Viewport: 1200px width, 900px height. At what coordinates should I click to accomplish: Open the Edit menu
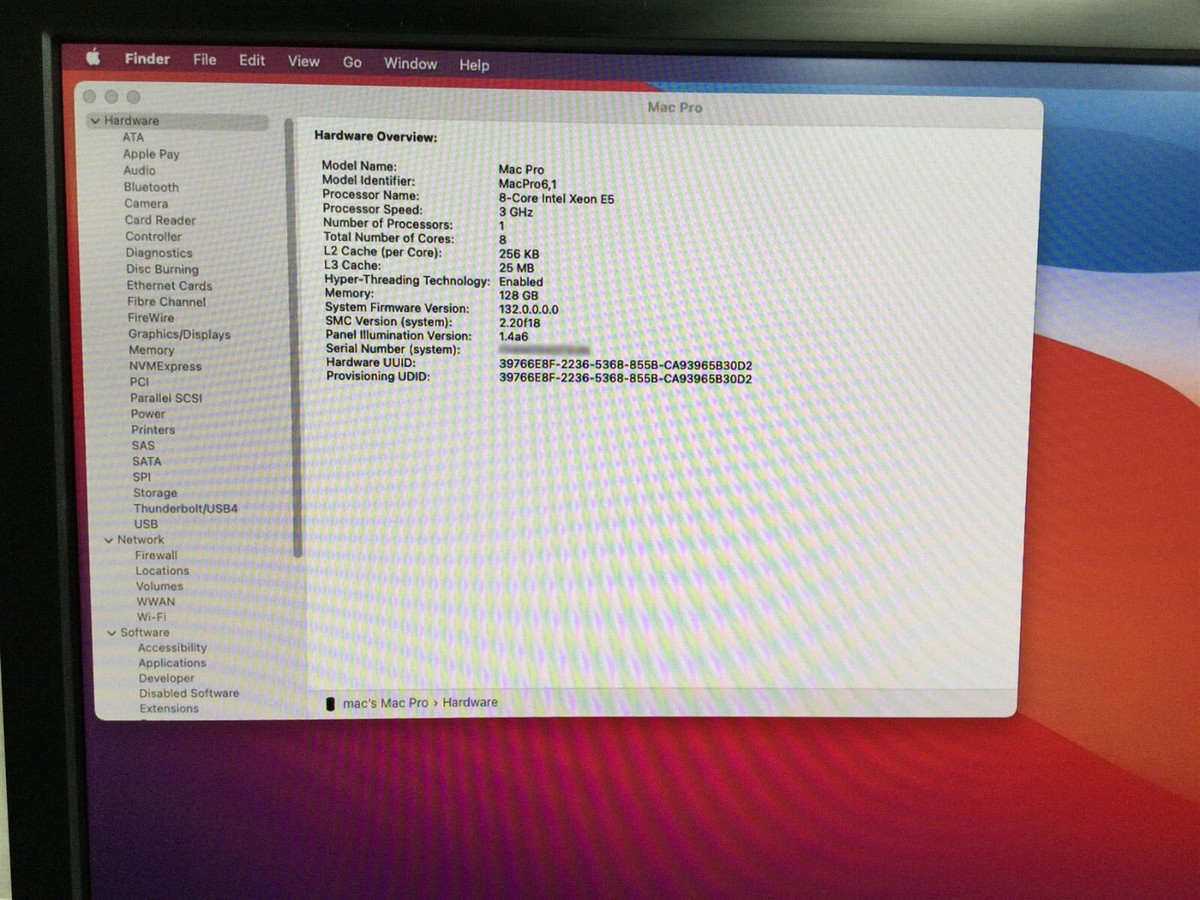point(252,60)
